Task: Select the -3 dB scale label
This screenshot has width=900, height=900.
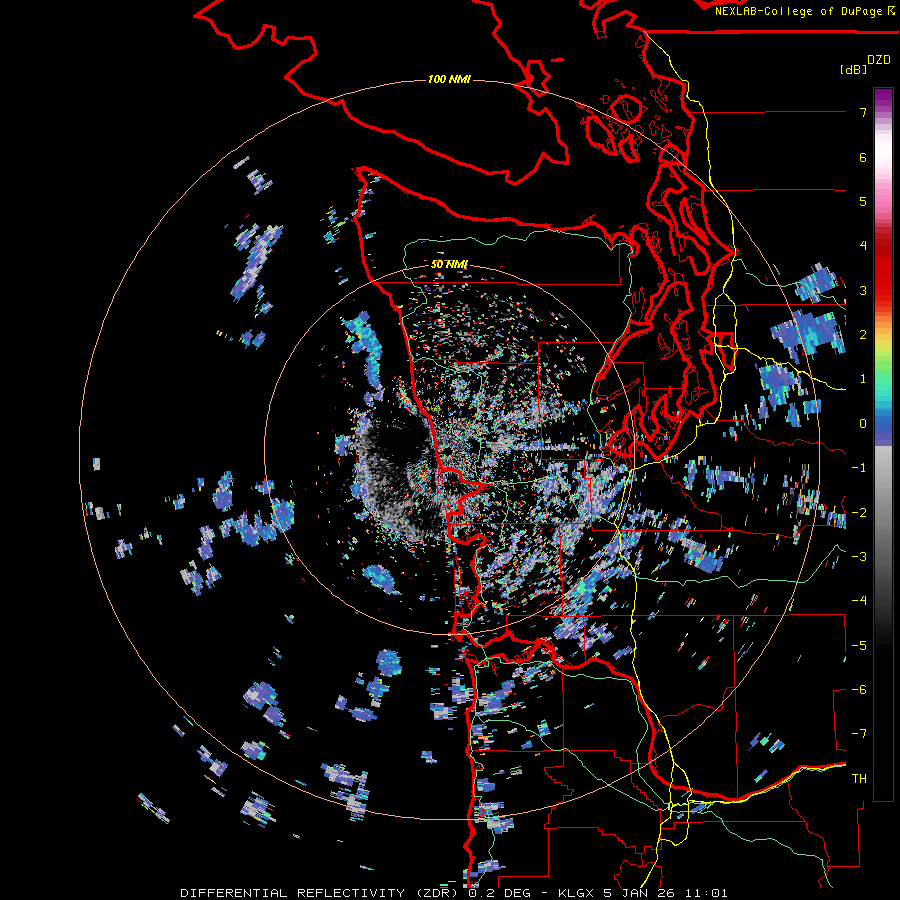Action: [x=859, y=557]
